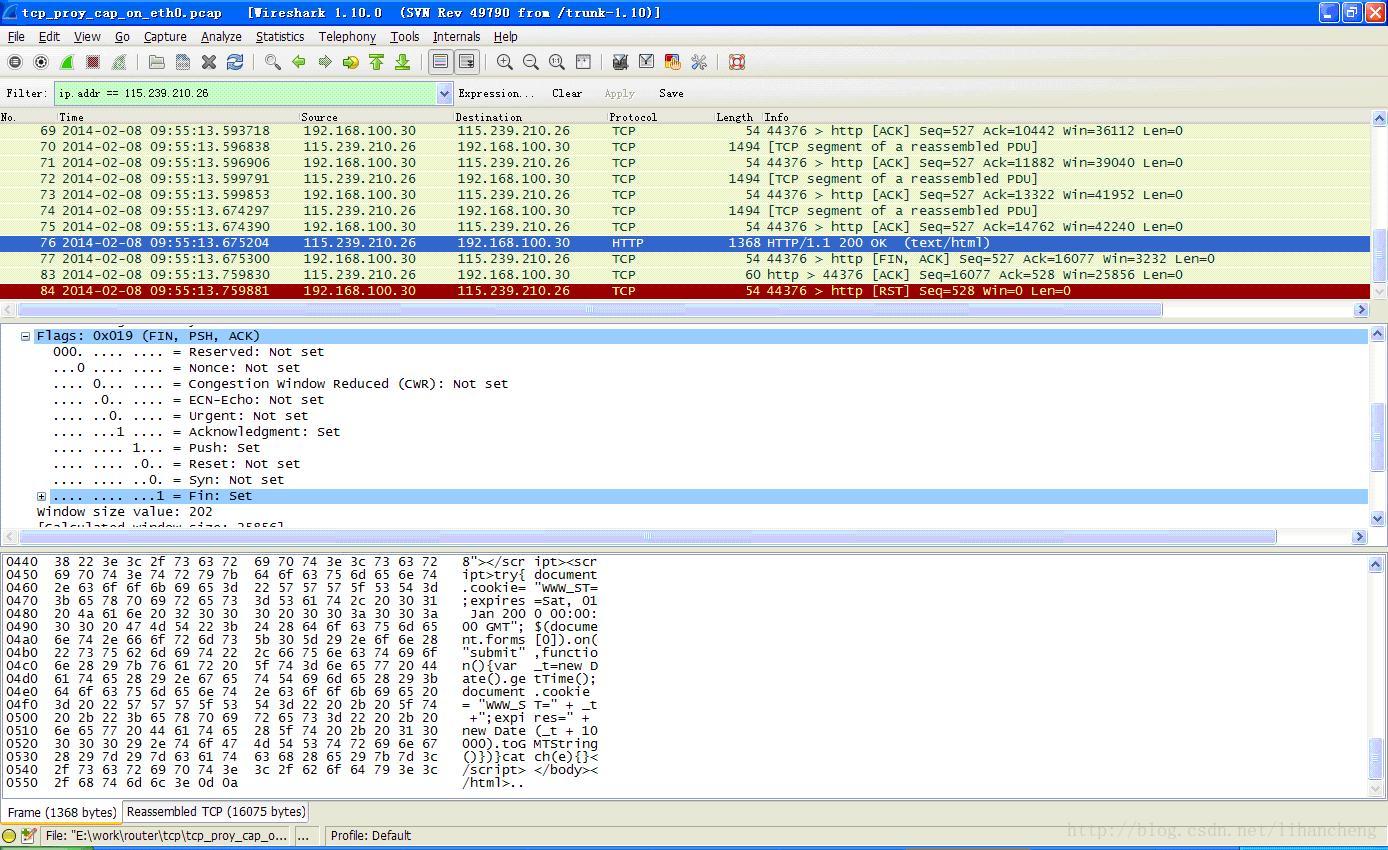Open help lifebuoy icon
Viewport: 1388px width, 850px height.
[737, 62]
